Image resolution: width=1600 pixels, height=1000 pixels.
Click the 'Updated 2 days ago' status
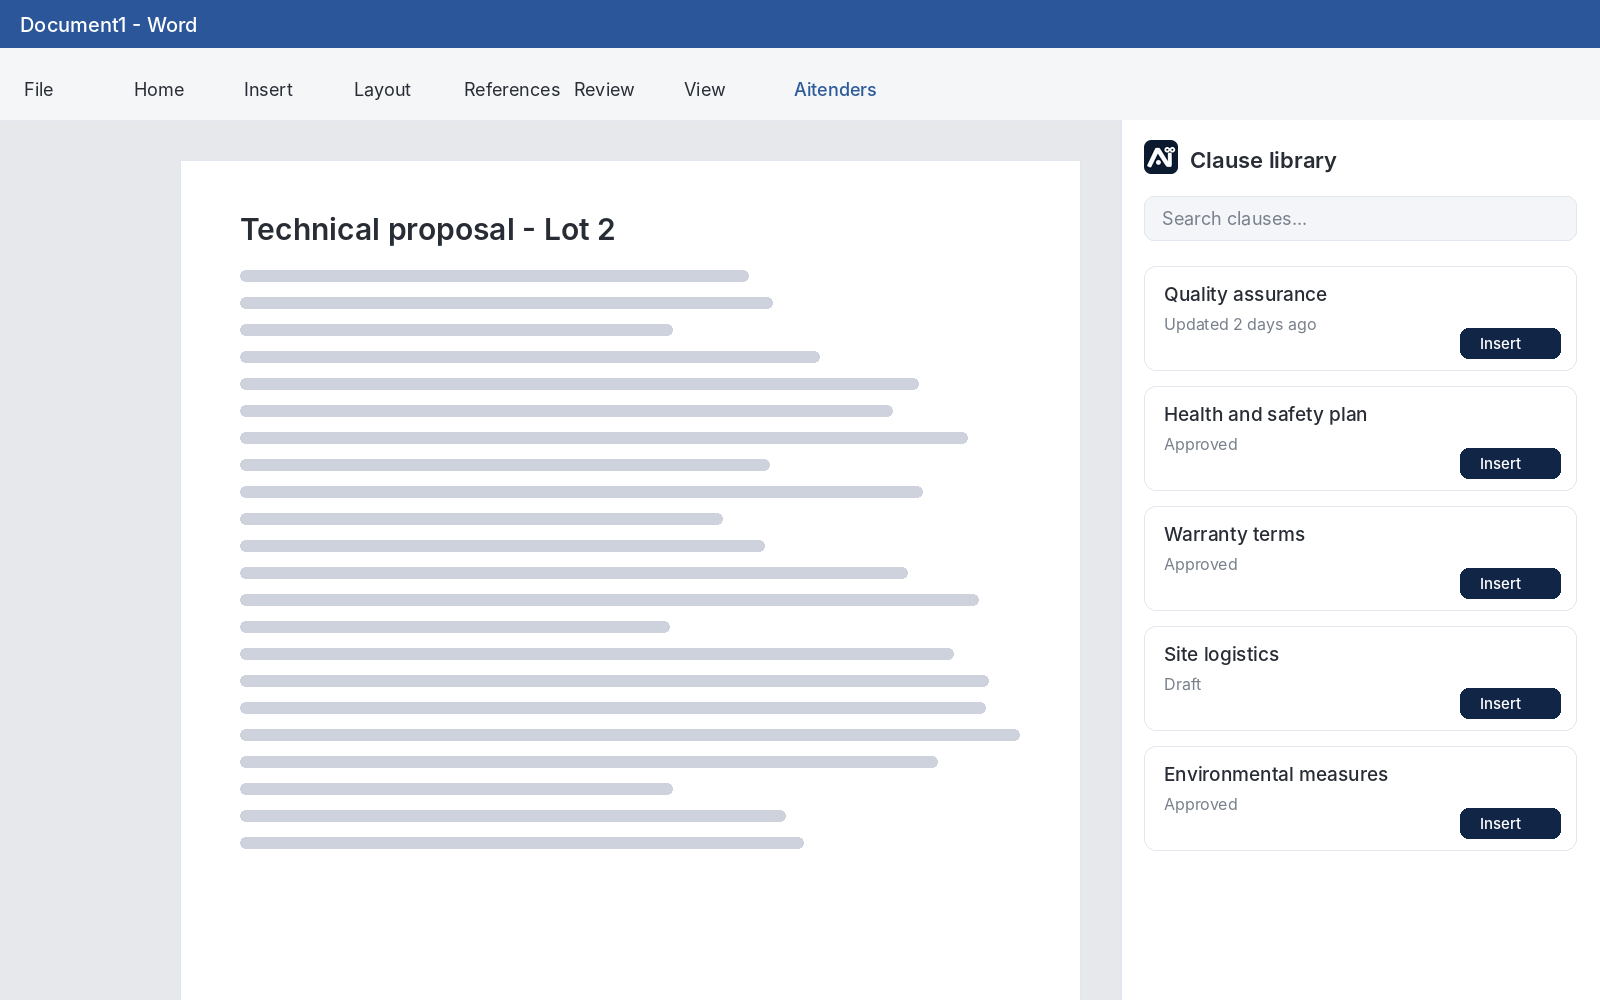1240,324
